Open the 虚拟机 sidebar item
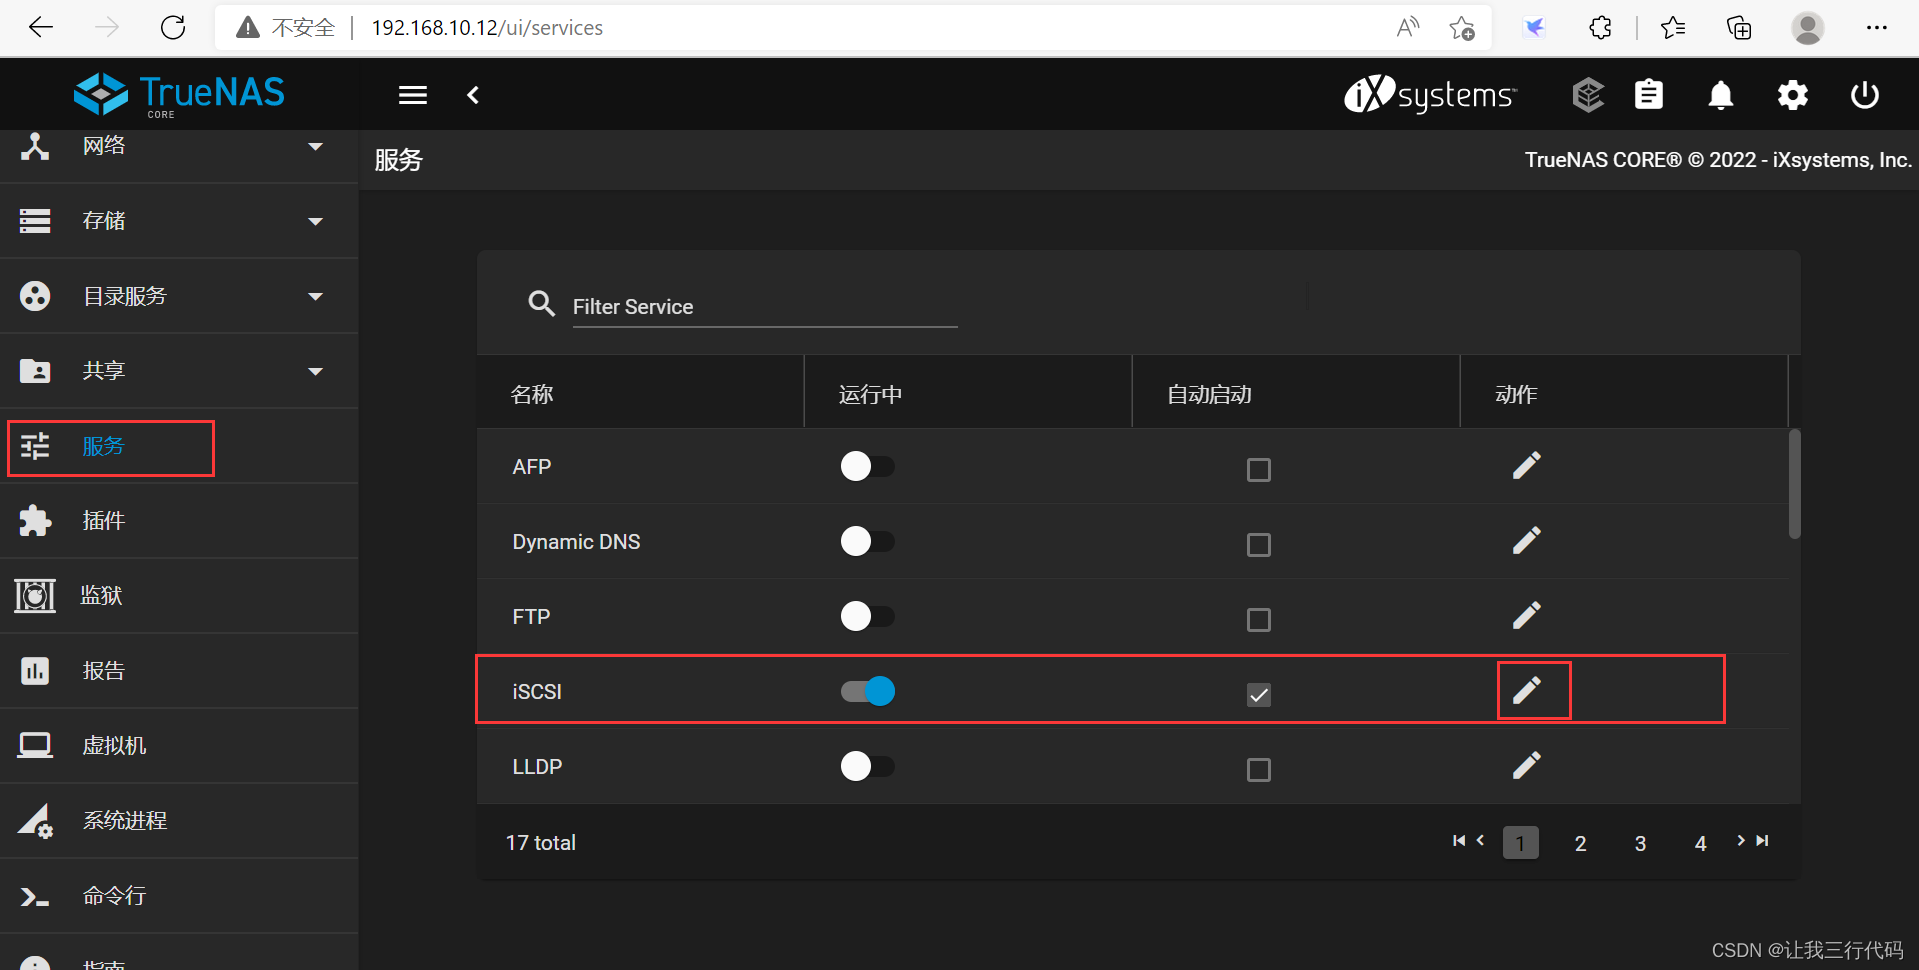The image size is (1919, 970). point(179,746)
